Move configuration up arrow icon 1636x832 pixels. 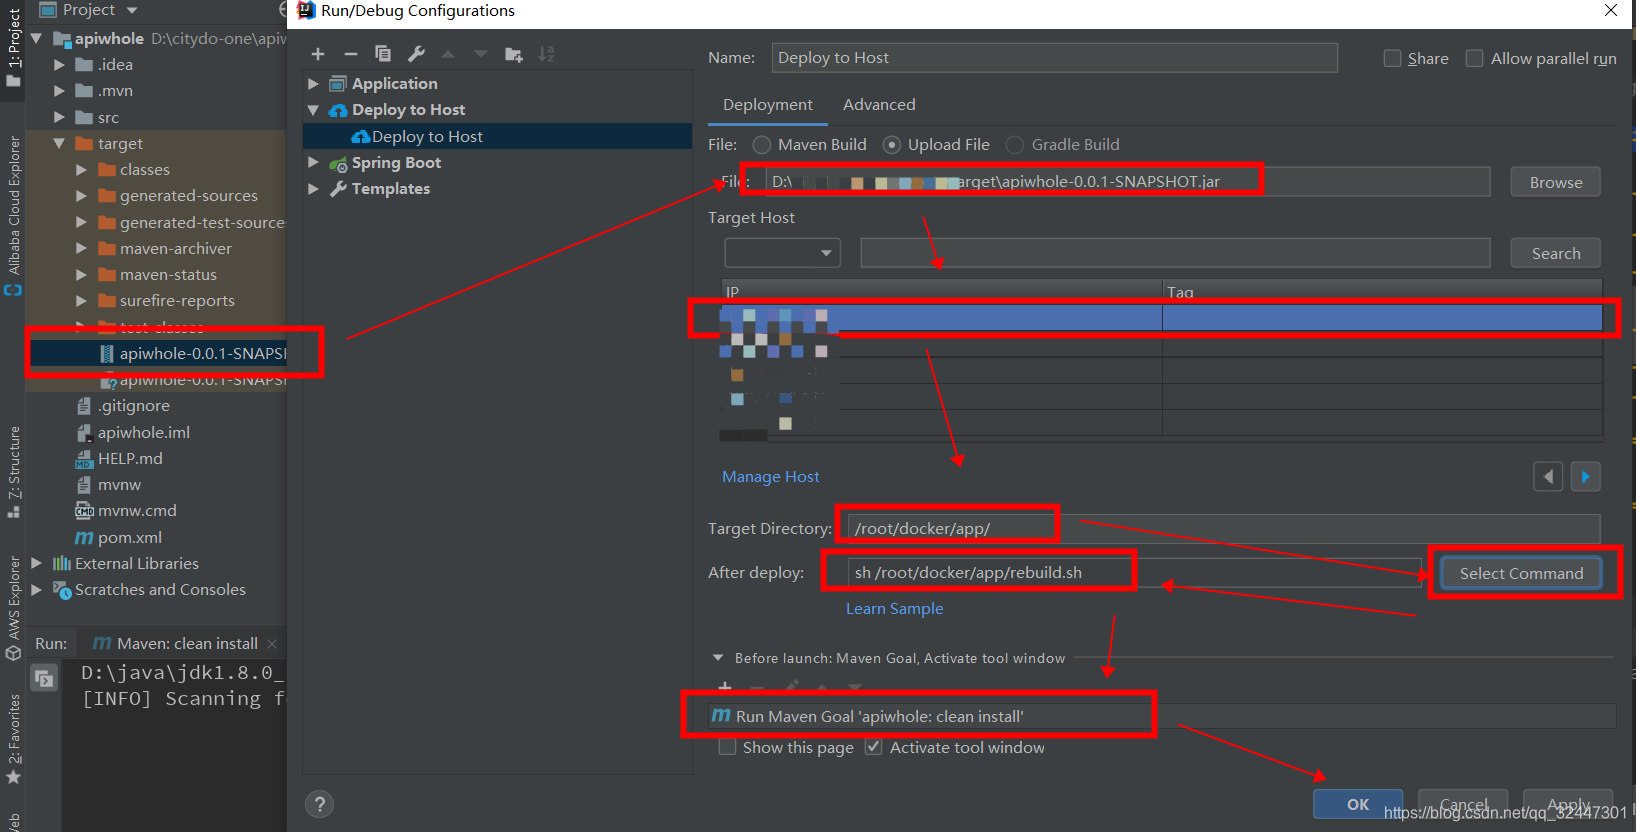tap(448, 54)
